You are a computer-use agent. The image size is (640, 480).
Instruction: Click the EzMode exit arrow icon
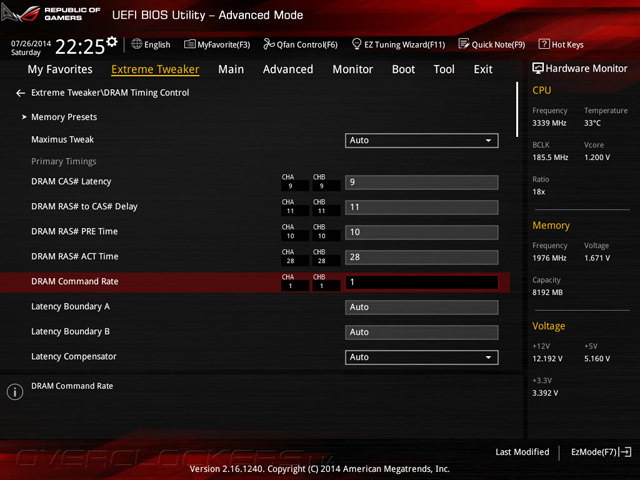pyautogui.click(x=626, y=452)
